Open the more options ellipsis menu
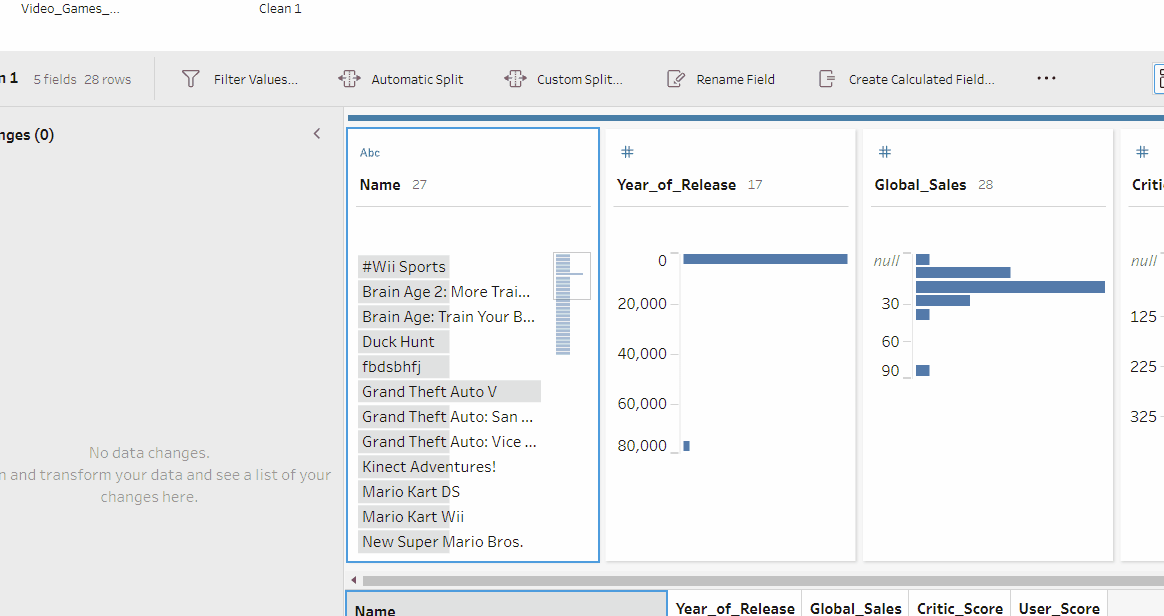Viewport: 1164px width, 616px height. coord(1046,78)
